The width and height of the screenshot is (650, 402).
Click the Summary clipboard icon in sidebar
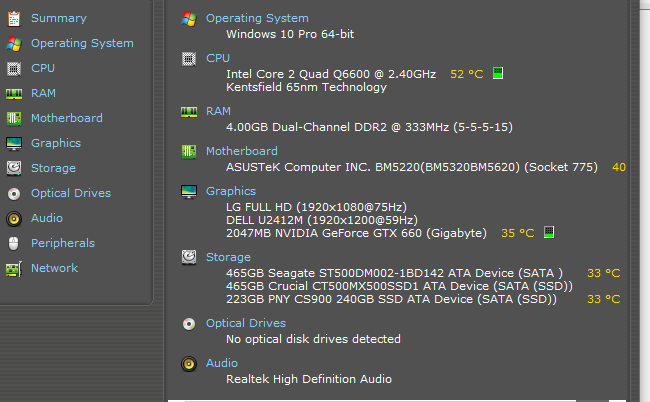coord(14,19)
